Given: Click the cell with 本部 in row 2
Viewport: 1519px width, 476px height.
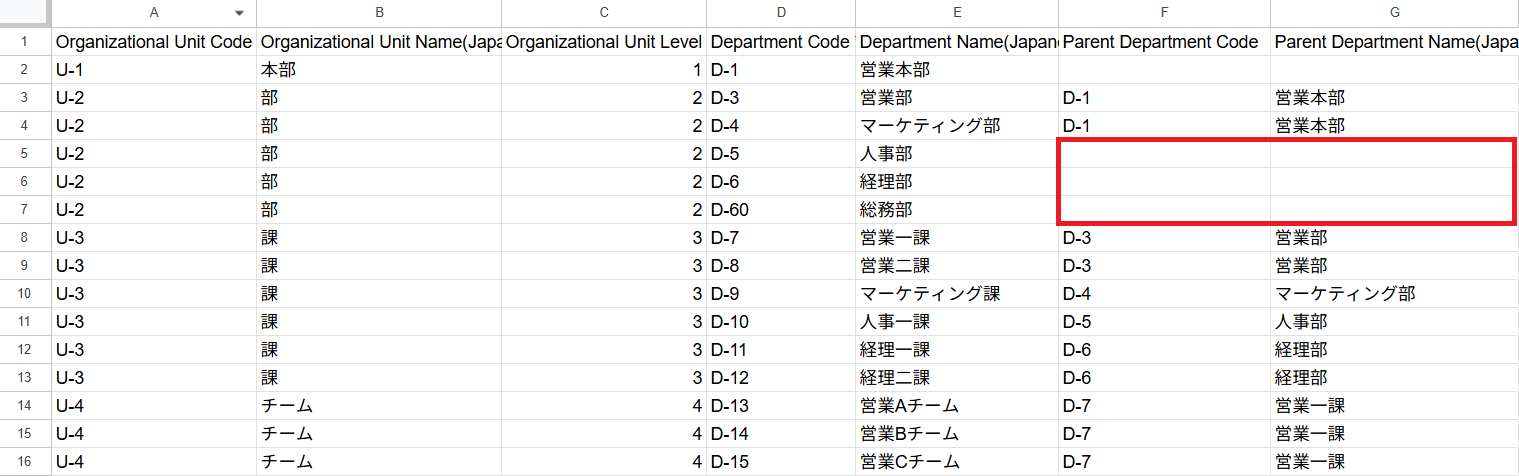Looking at the screenshot, I should (378, 70).
